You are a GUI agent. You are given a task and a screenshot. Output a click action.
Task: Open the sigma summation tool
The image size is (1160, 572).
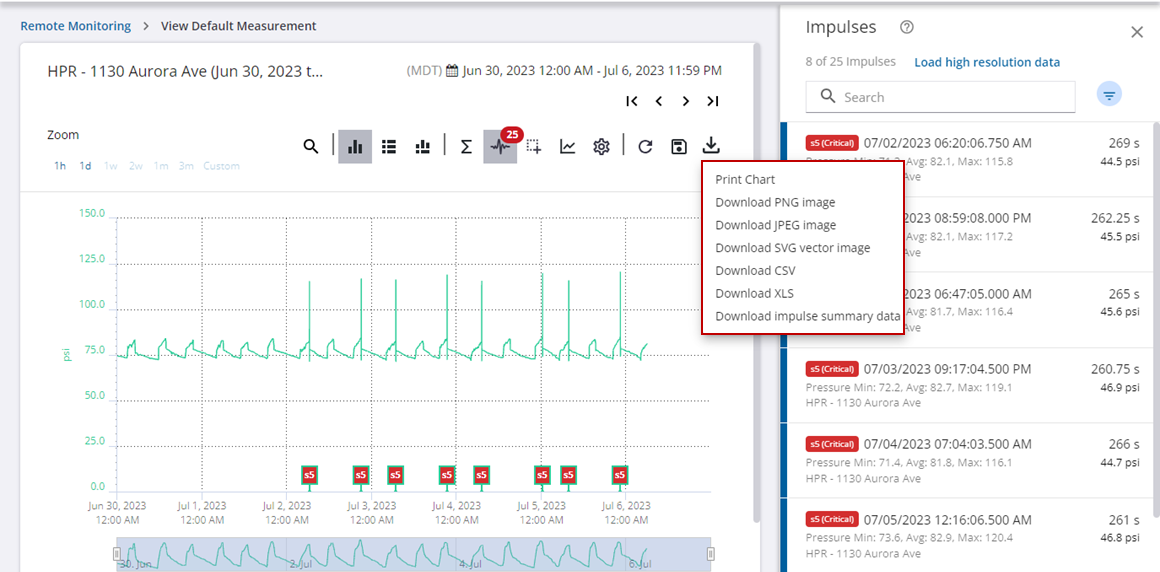(466, 147)
